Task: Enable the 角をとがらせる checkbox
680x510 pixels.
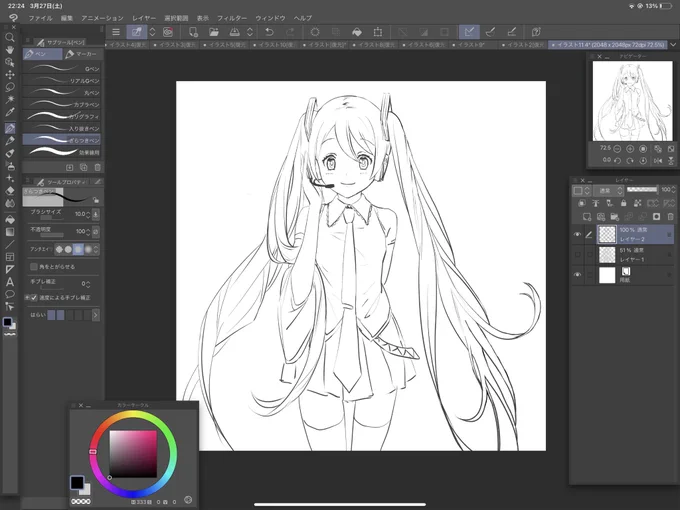Action: tap(33, 267)
